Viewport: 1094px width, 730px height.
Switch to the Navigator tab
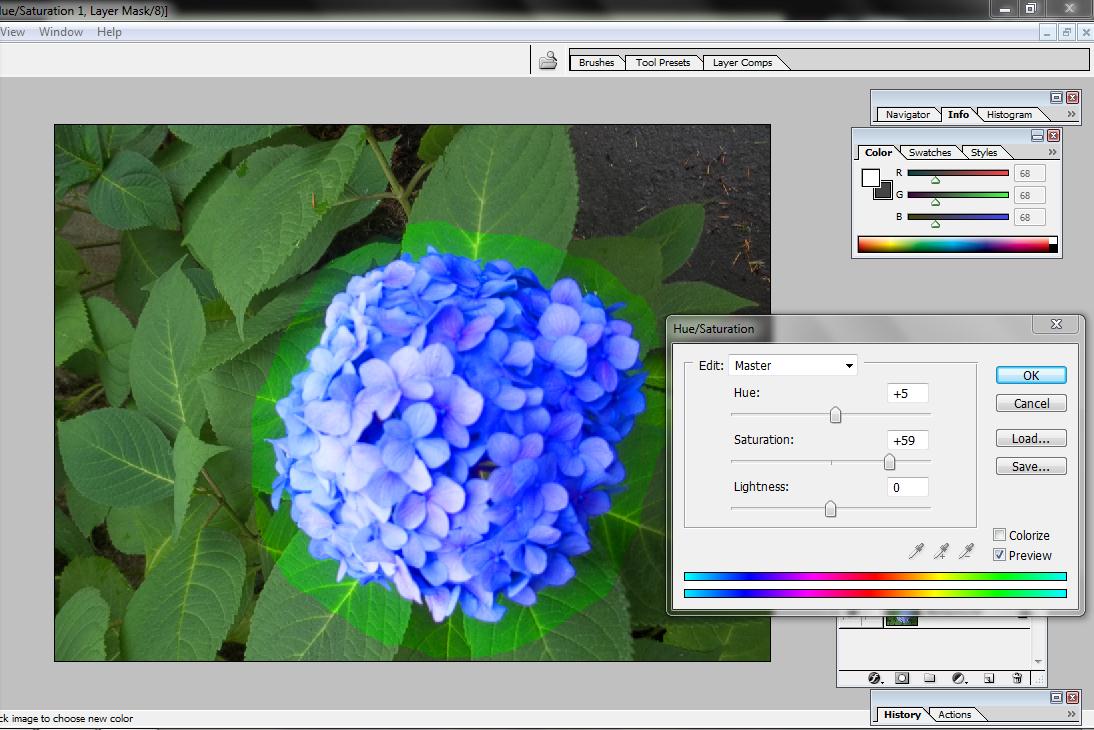[908, 114]
